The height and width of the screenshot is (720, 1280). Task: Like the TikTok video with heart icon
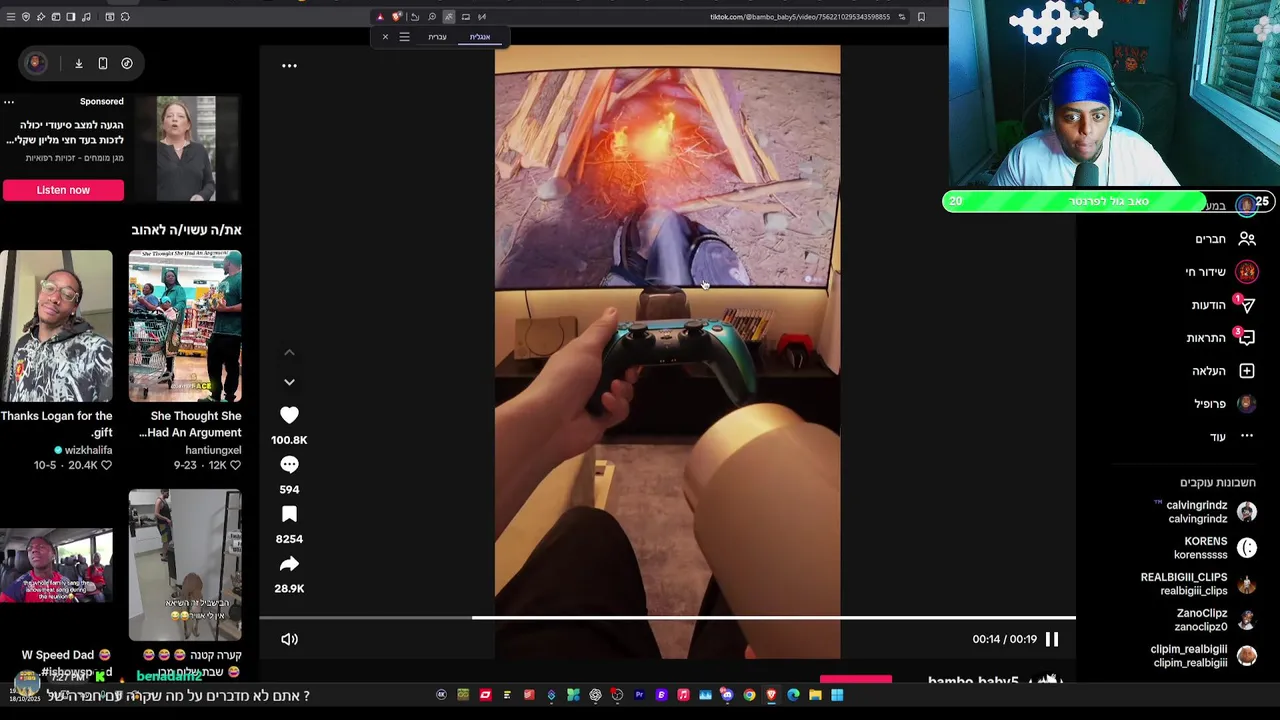pos(289,415)
